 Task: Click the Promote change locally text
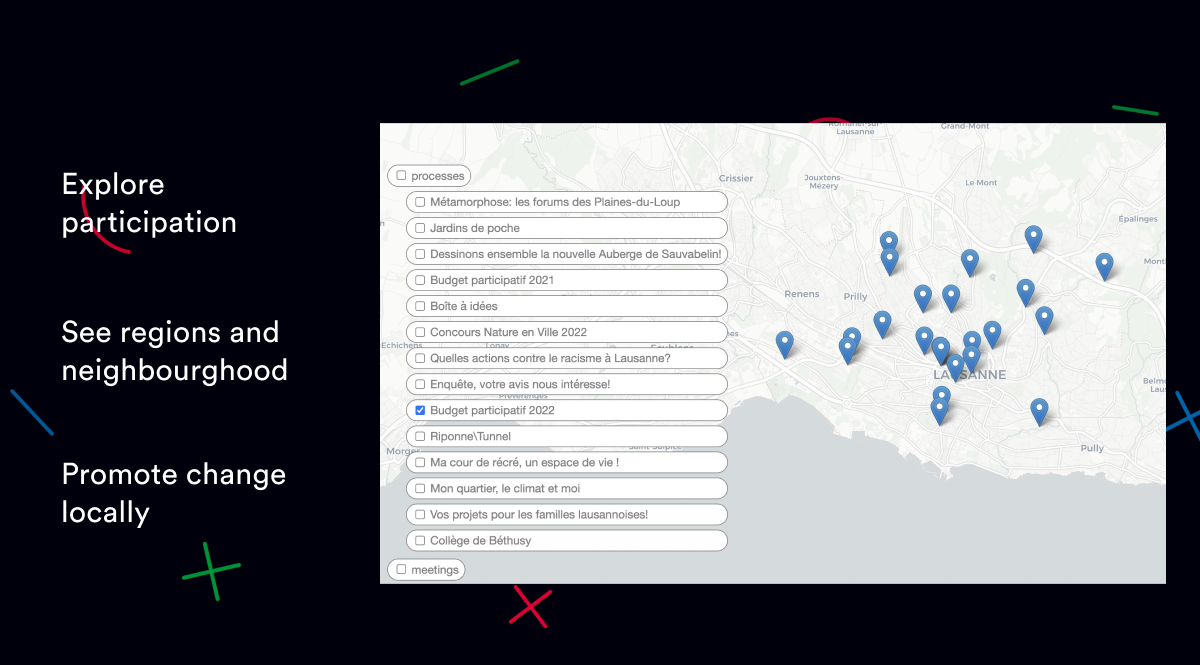(x=173, y=493)
